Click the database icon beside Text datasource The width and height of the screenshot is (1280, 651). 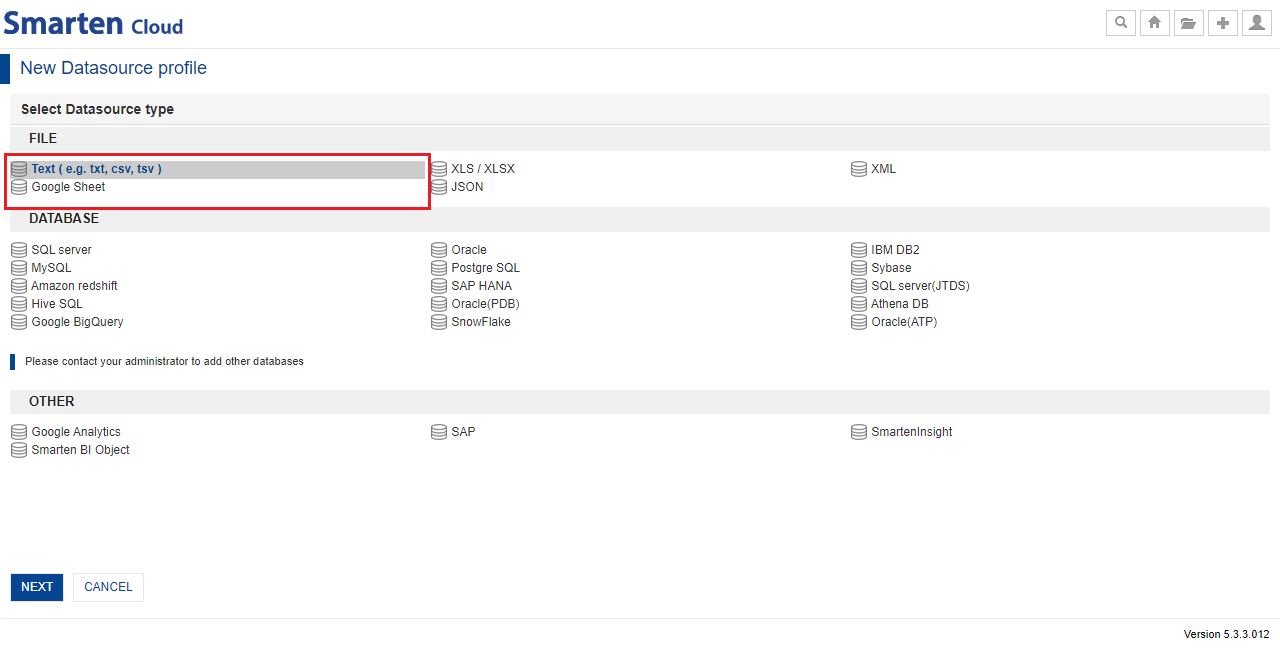click(19, 169)
